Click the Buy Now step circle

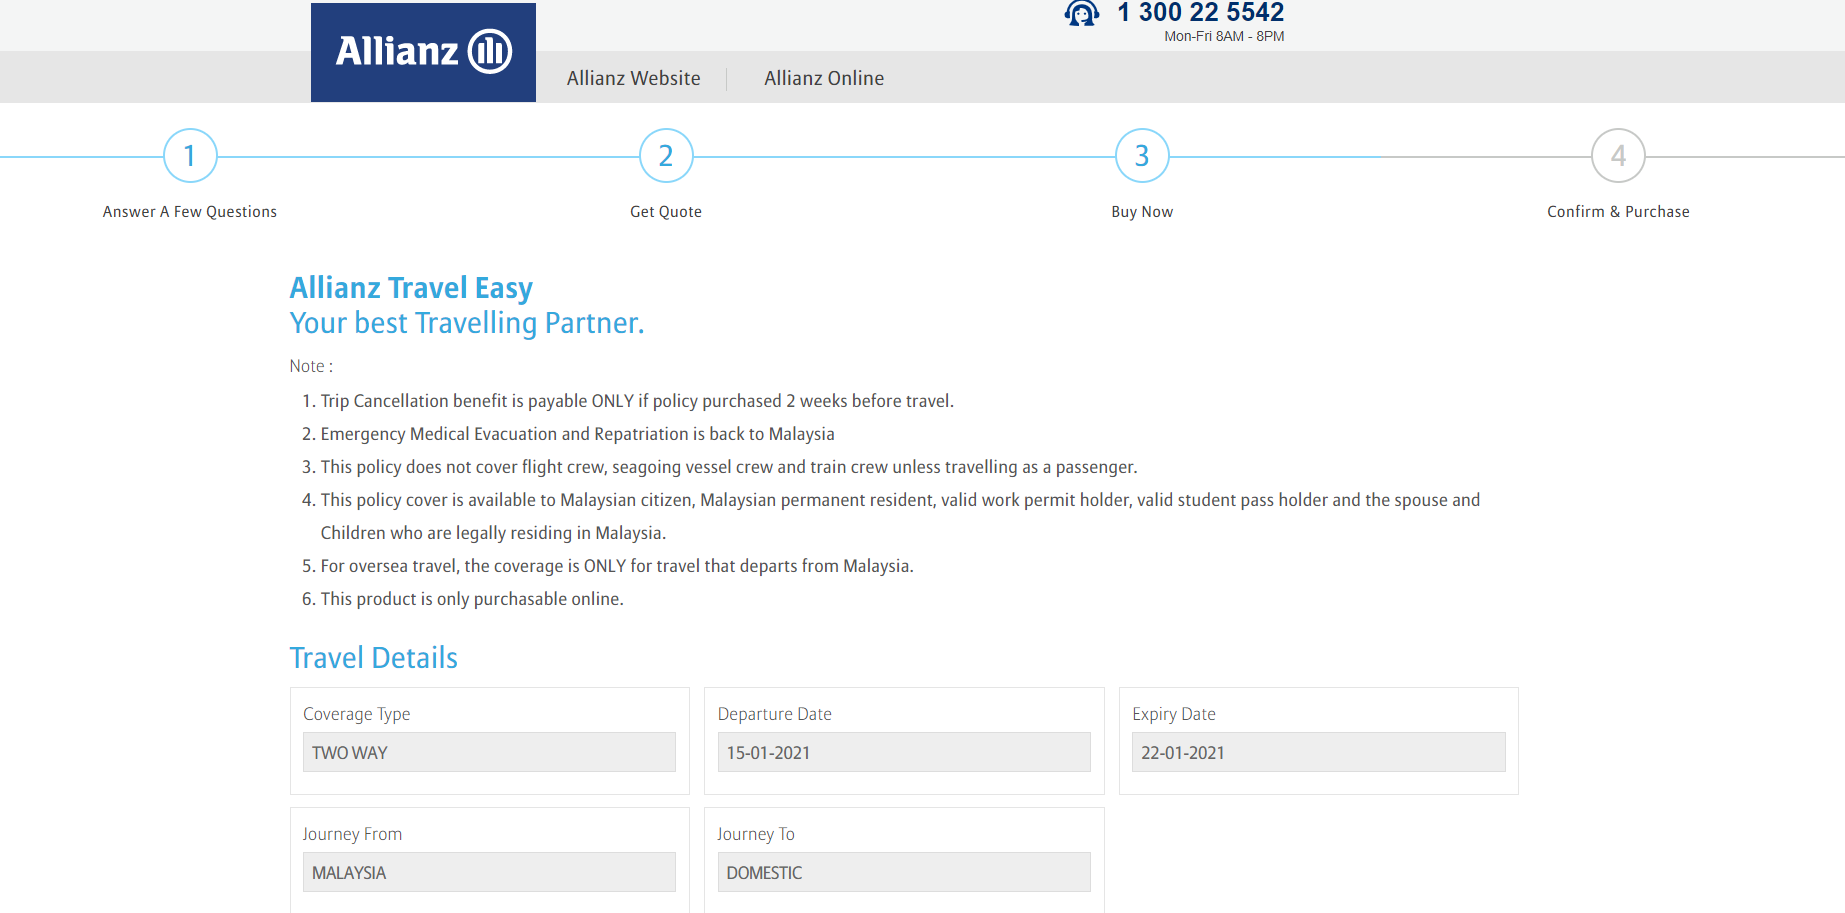tap(1141, 155)
